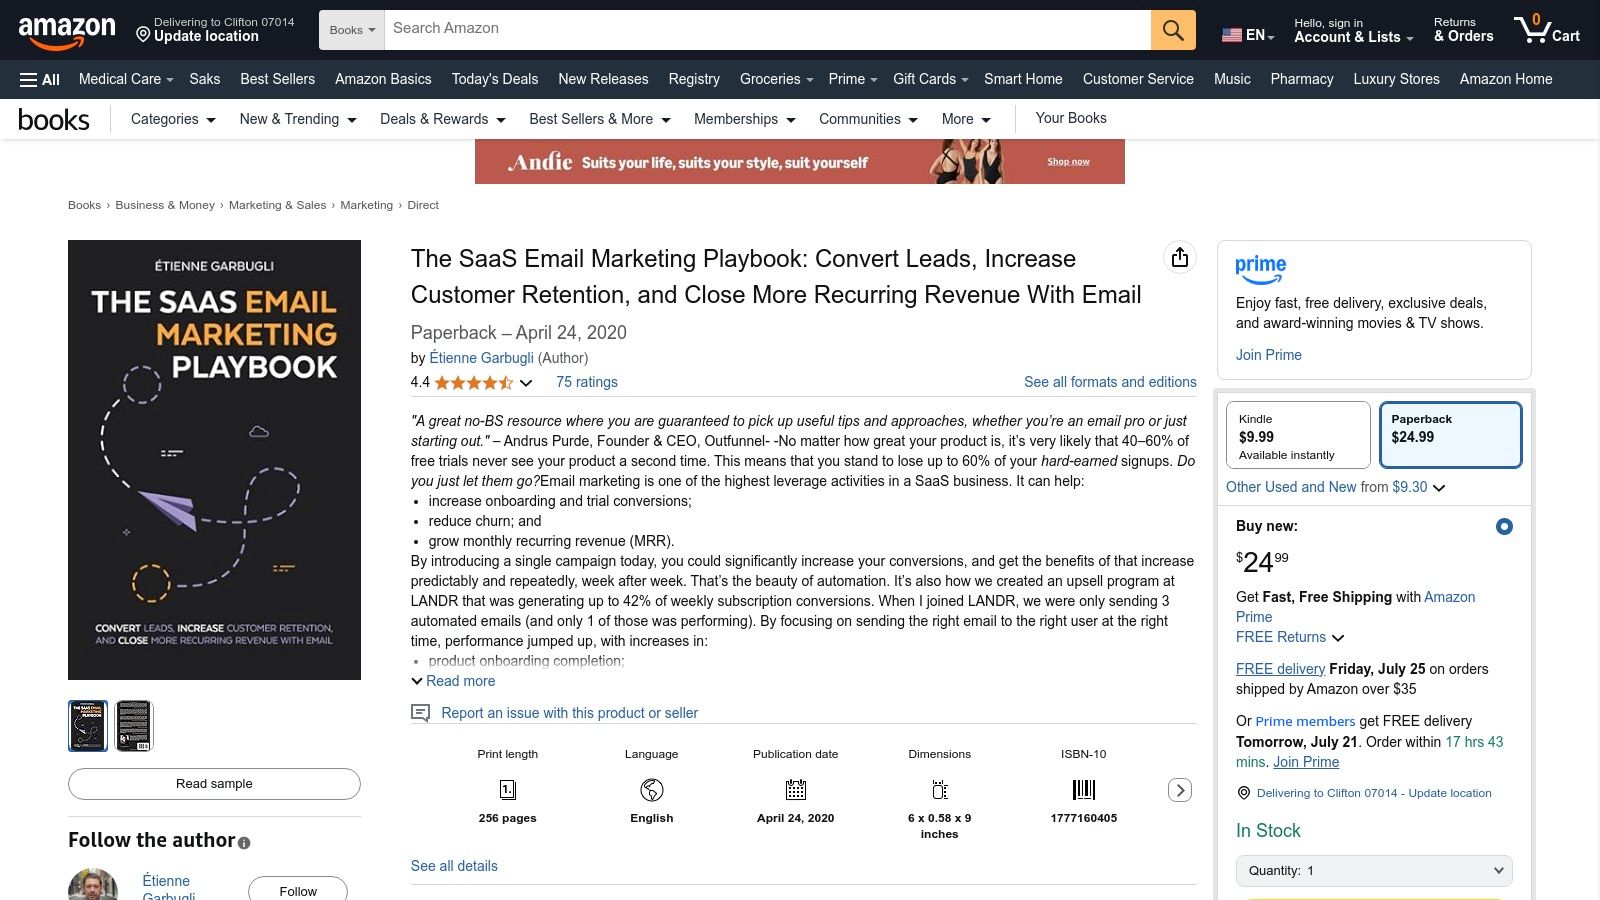Open Today's Deals in the nav bar
The height and width of the screenshot is (900, 1600).
click(x=494, y=79)
